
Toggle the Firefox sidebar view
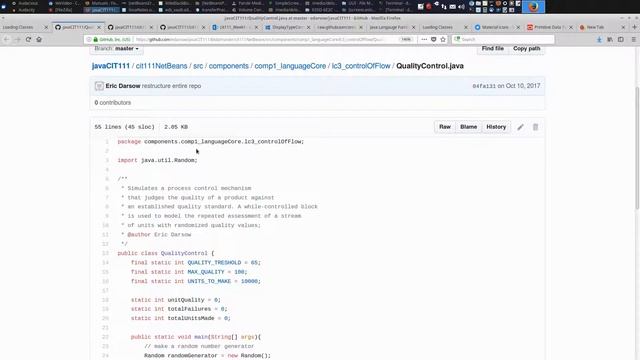[x=621, y=40]
